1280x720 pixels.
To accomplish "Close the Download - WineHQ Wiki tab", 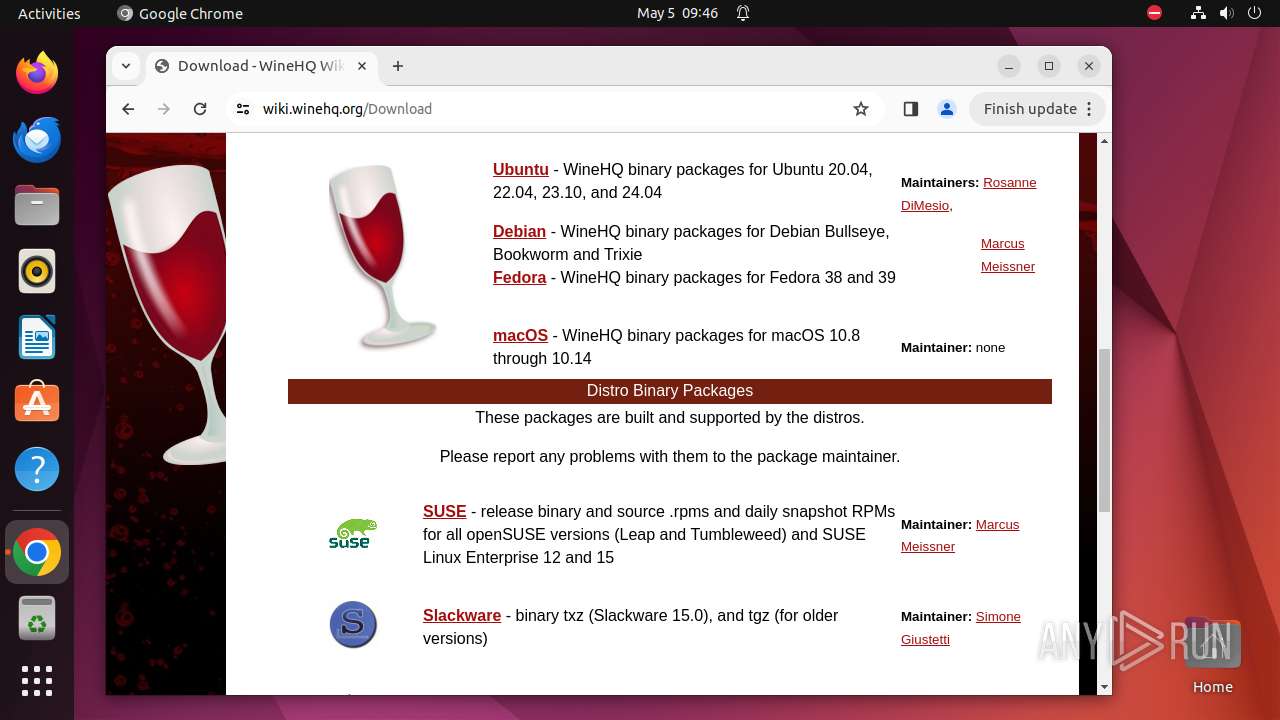I will [x=362, y=66].
